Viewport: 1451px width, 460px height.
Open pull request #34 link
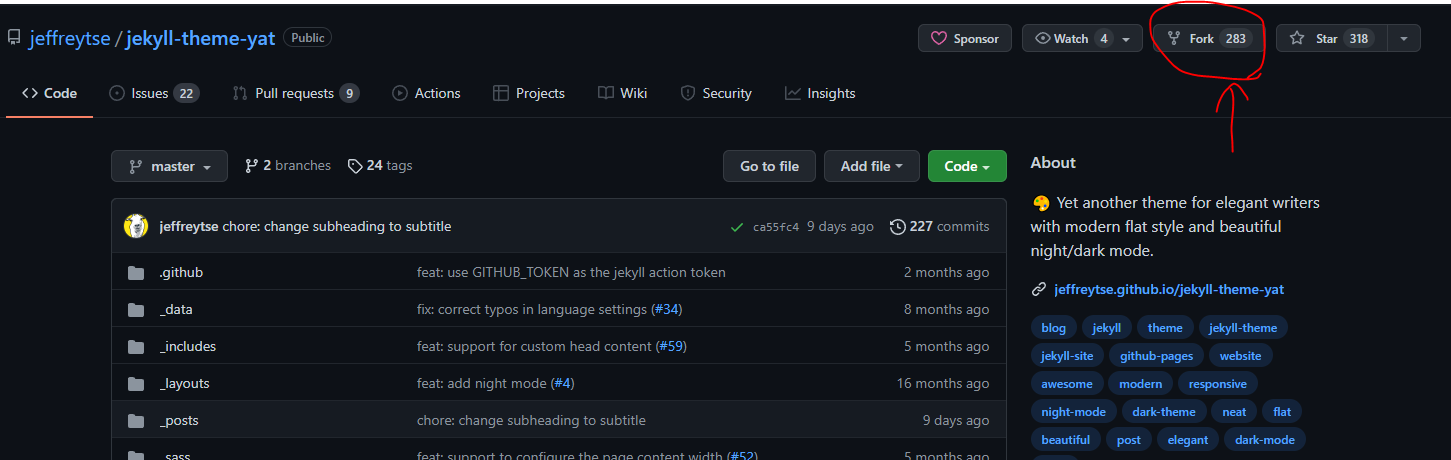pos(667,309)
